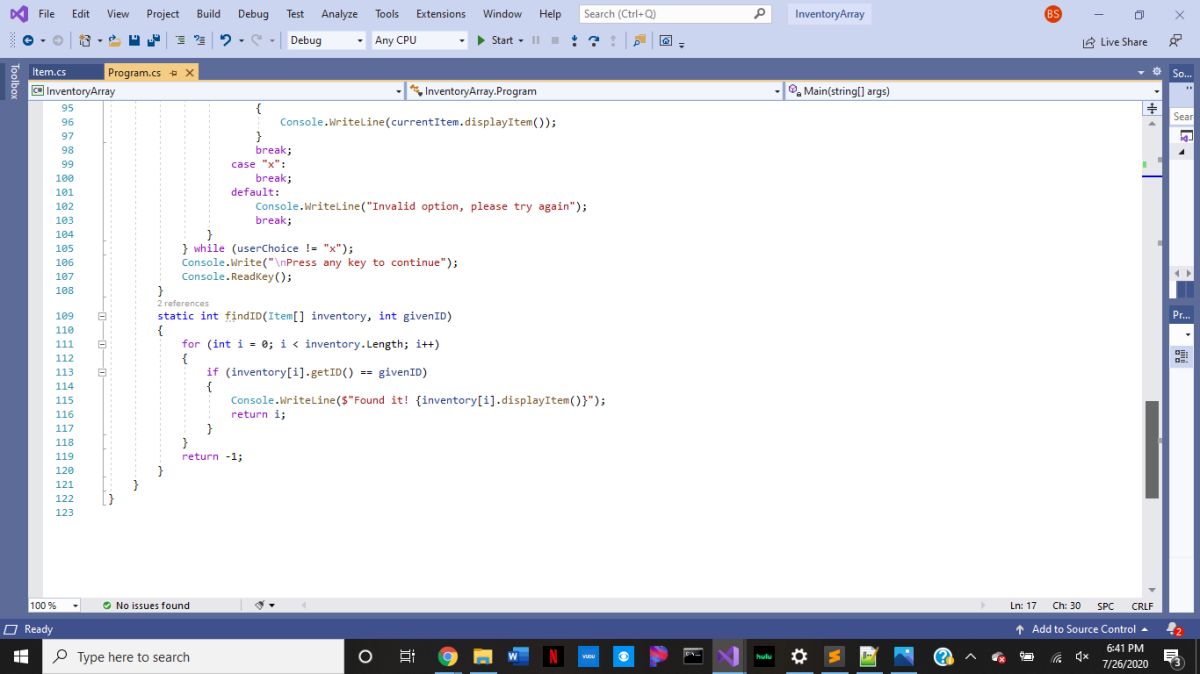The height and width of the screenshot is (674, 1200).
Task: Click the No issues found indicator
Action: (146, 606)
